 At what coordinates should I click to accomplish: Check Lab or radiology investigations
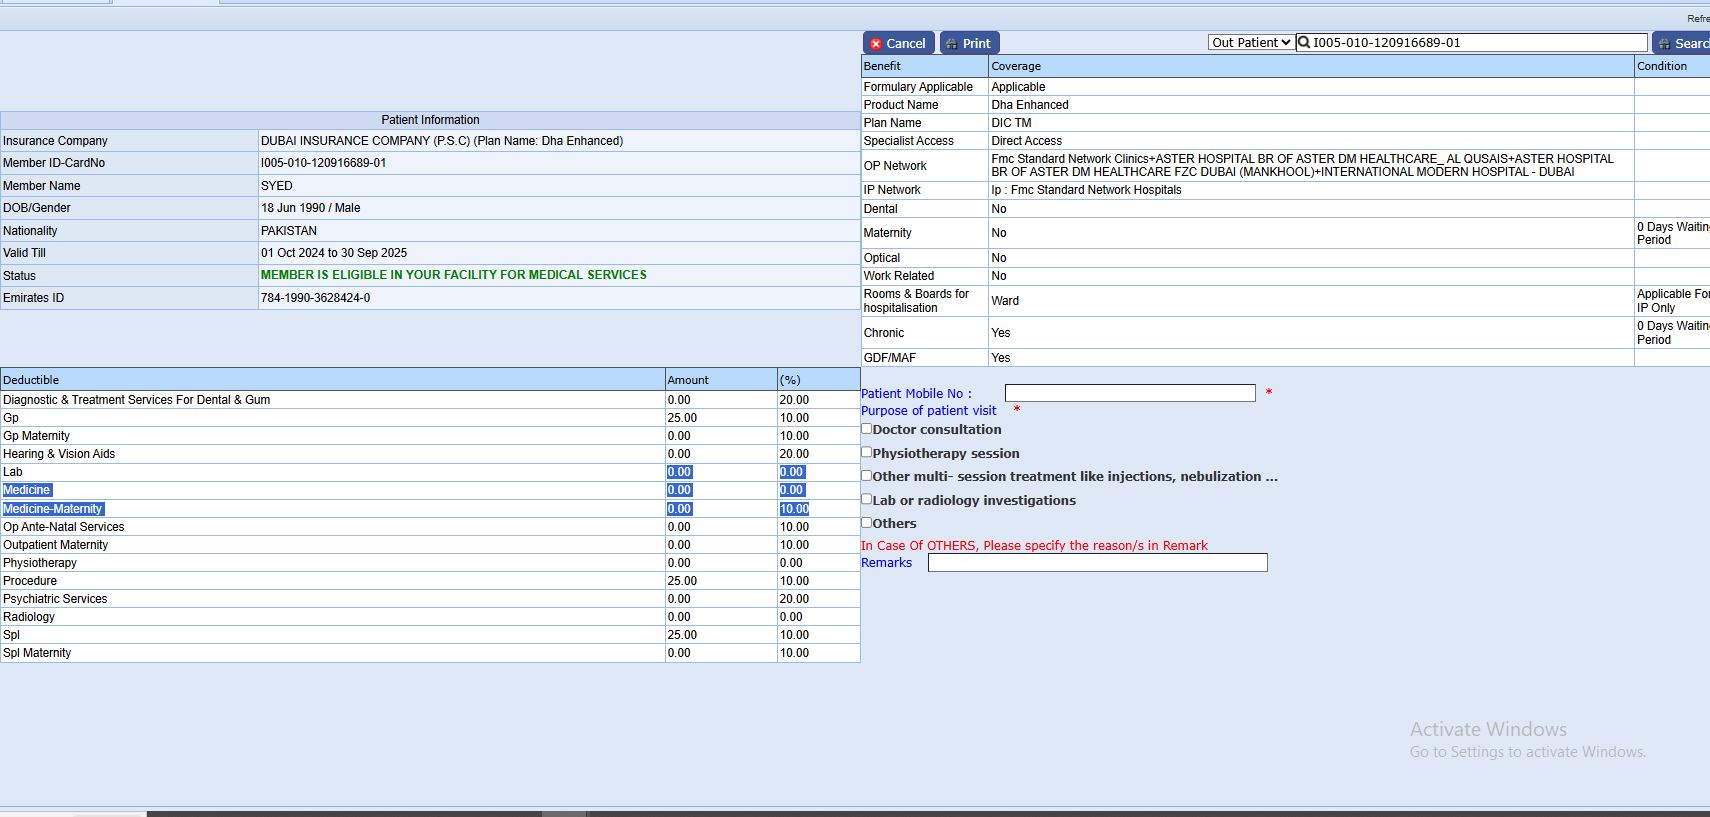pos(867,499)
